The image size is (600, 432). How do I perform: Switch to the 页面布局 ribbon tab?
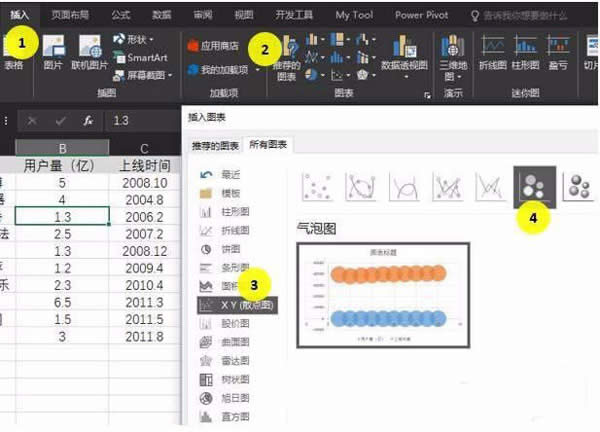coord(69,15)
